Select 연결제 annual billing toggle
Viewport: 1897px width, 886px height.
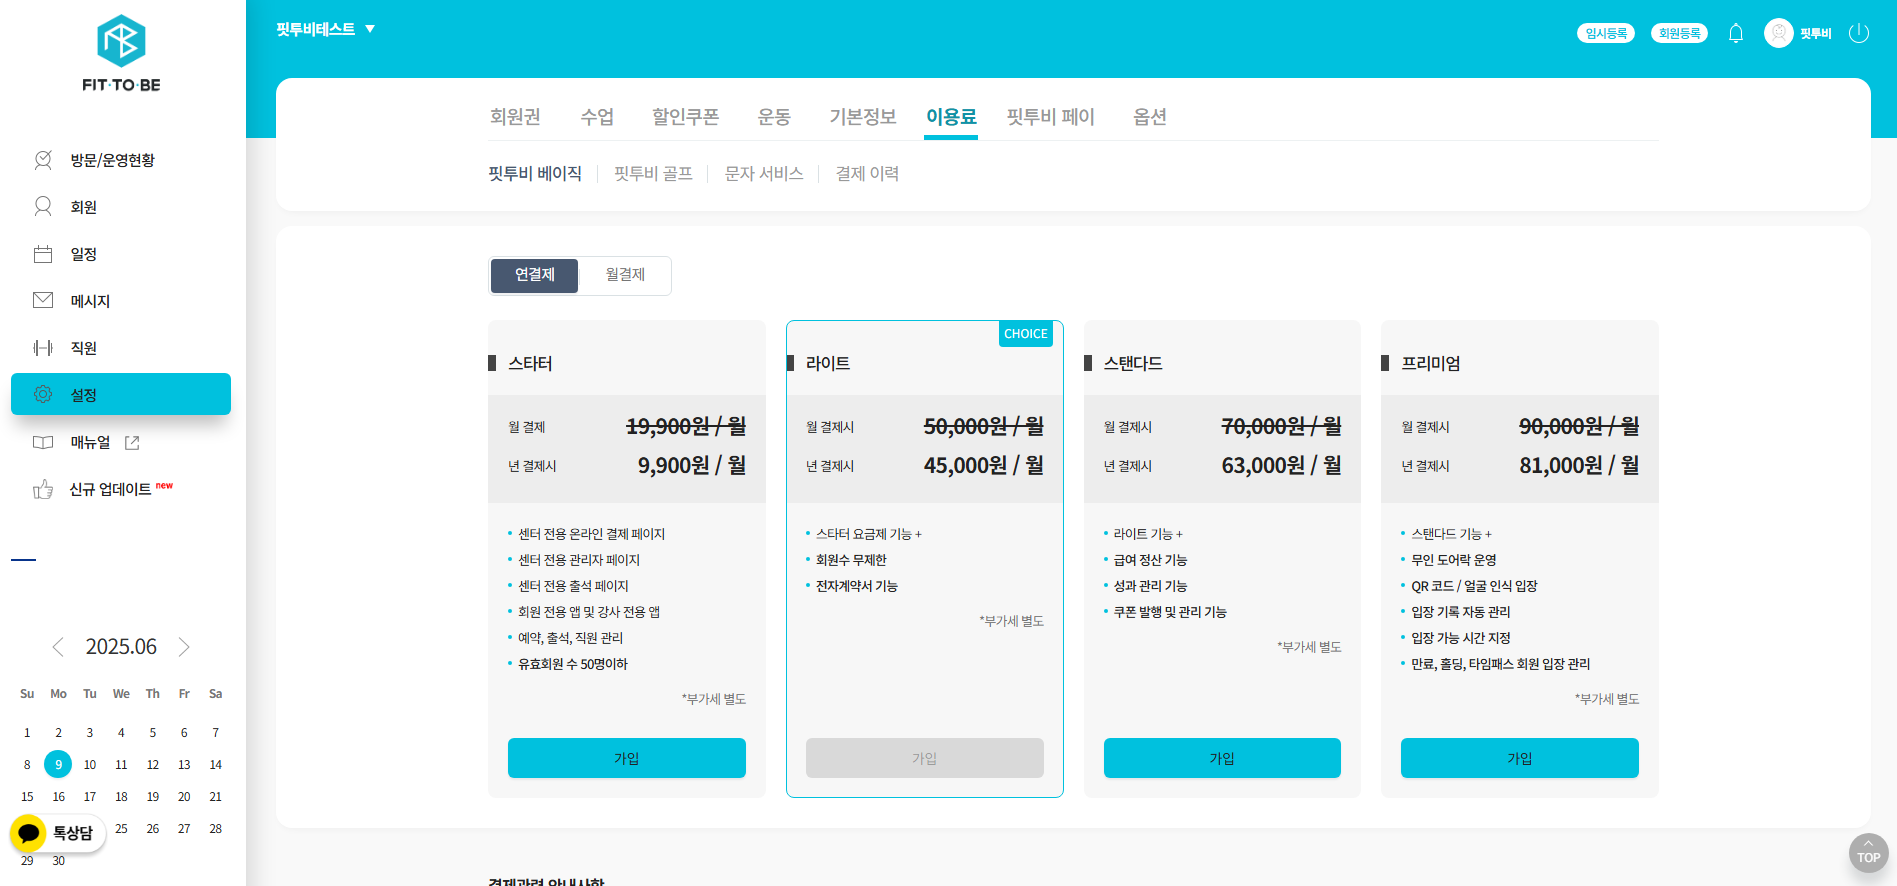point(534,275)
